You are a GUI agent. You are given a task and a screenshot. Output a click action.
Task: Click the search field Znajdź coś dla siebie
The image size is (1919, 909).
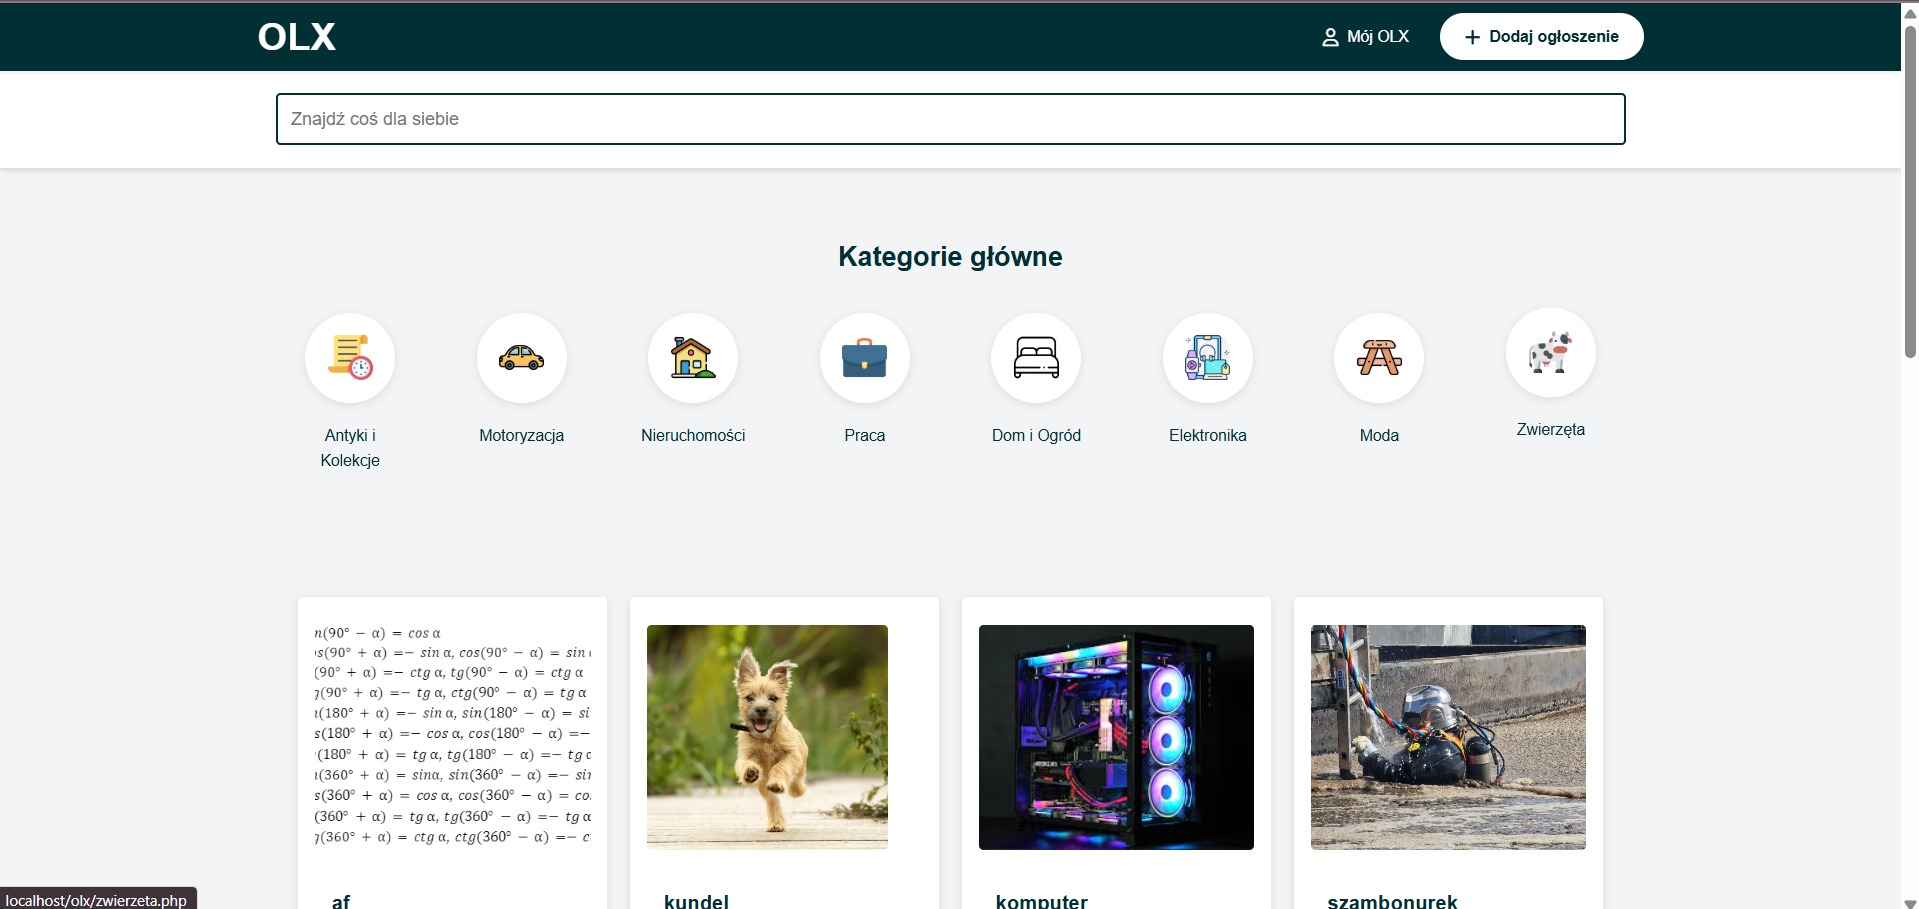click(950, 119)
